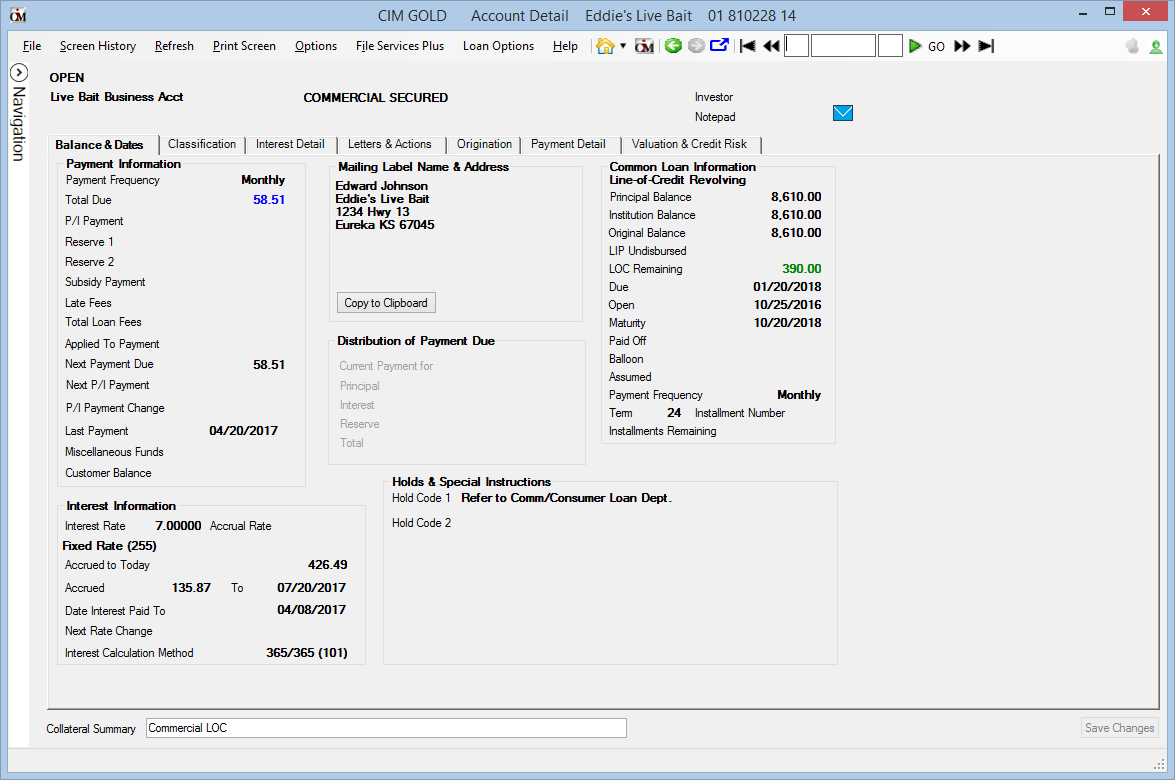Click the Principal Balance value 8,610.00
The height and width of the screenshot is (780, 1175).
click(x=796, y=197)
